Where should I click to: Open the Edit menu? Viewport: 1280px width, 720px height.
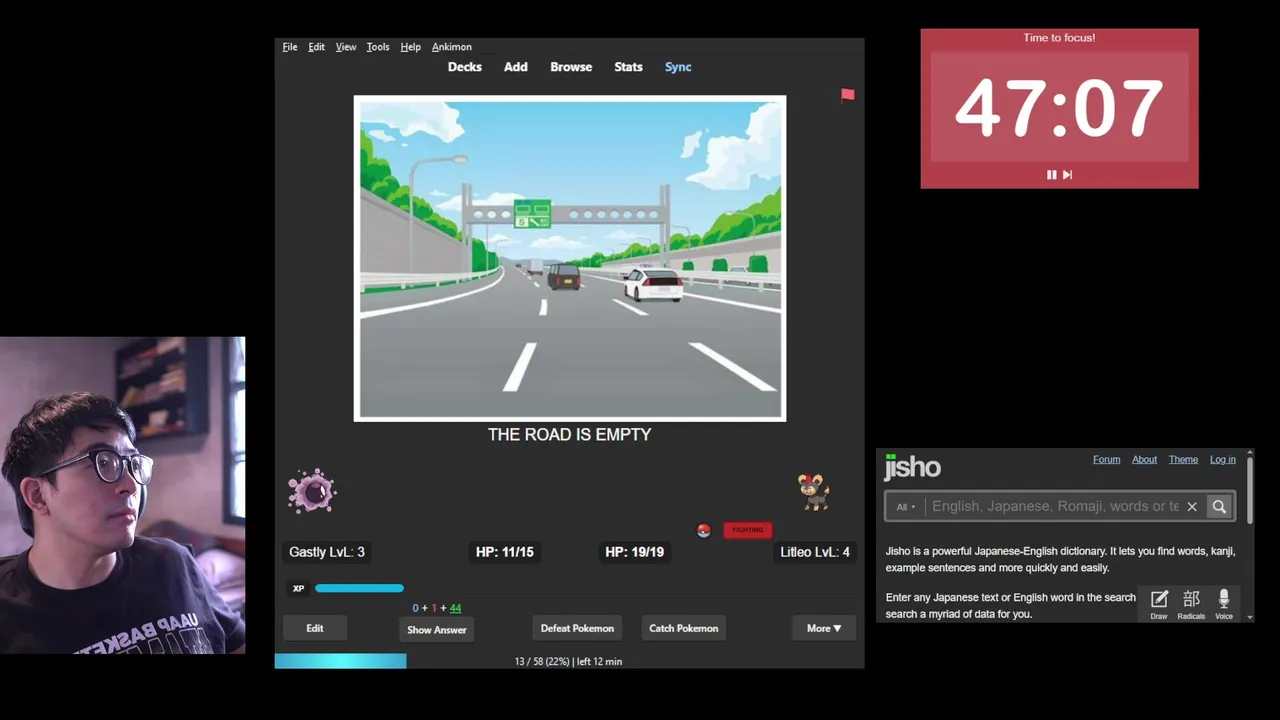tap(316, 47)
